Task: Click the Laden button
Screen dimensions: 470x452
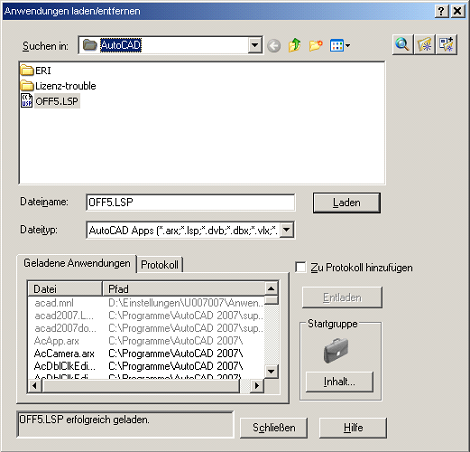Action: pyautogui.click(x=347, y=203)
